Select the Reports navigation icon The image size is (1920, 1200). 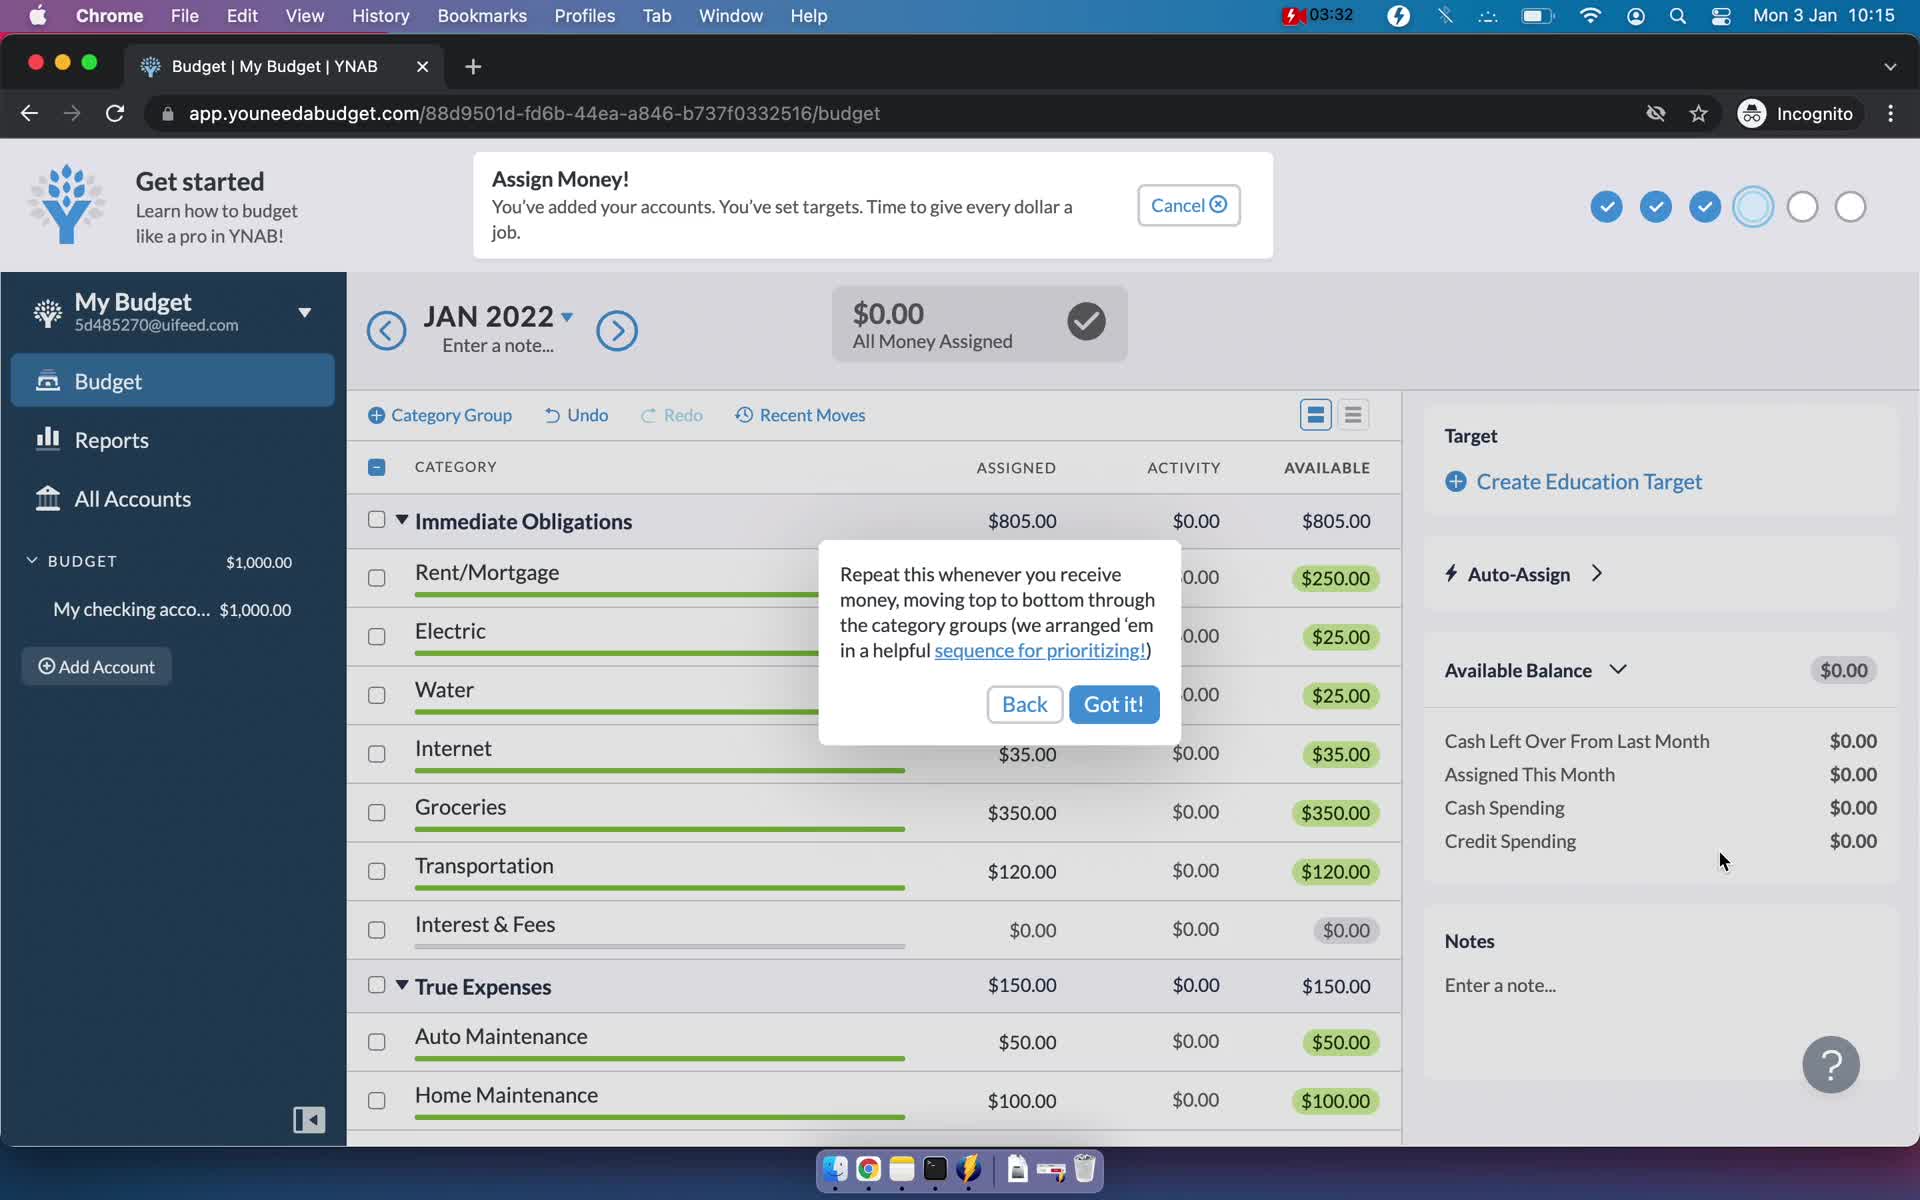click(x=47, y=438)
